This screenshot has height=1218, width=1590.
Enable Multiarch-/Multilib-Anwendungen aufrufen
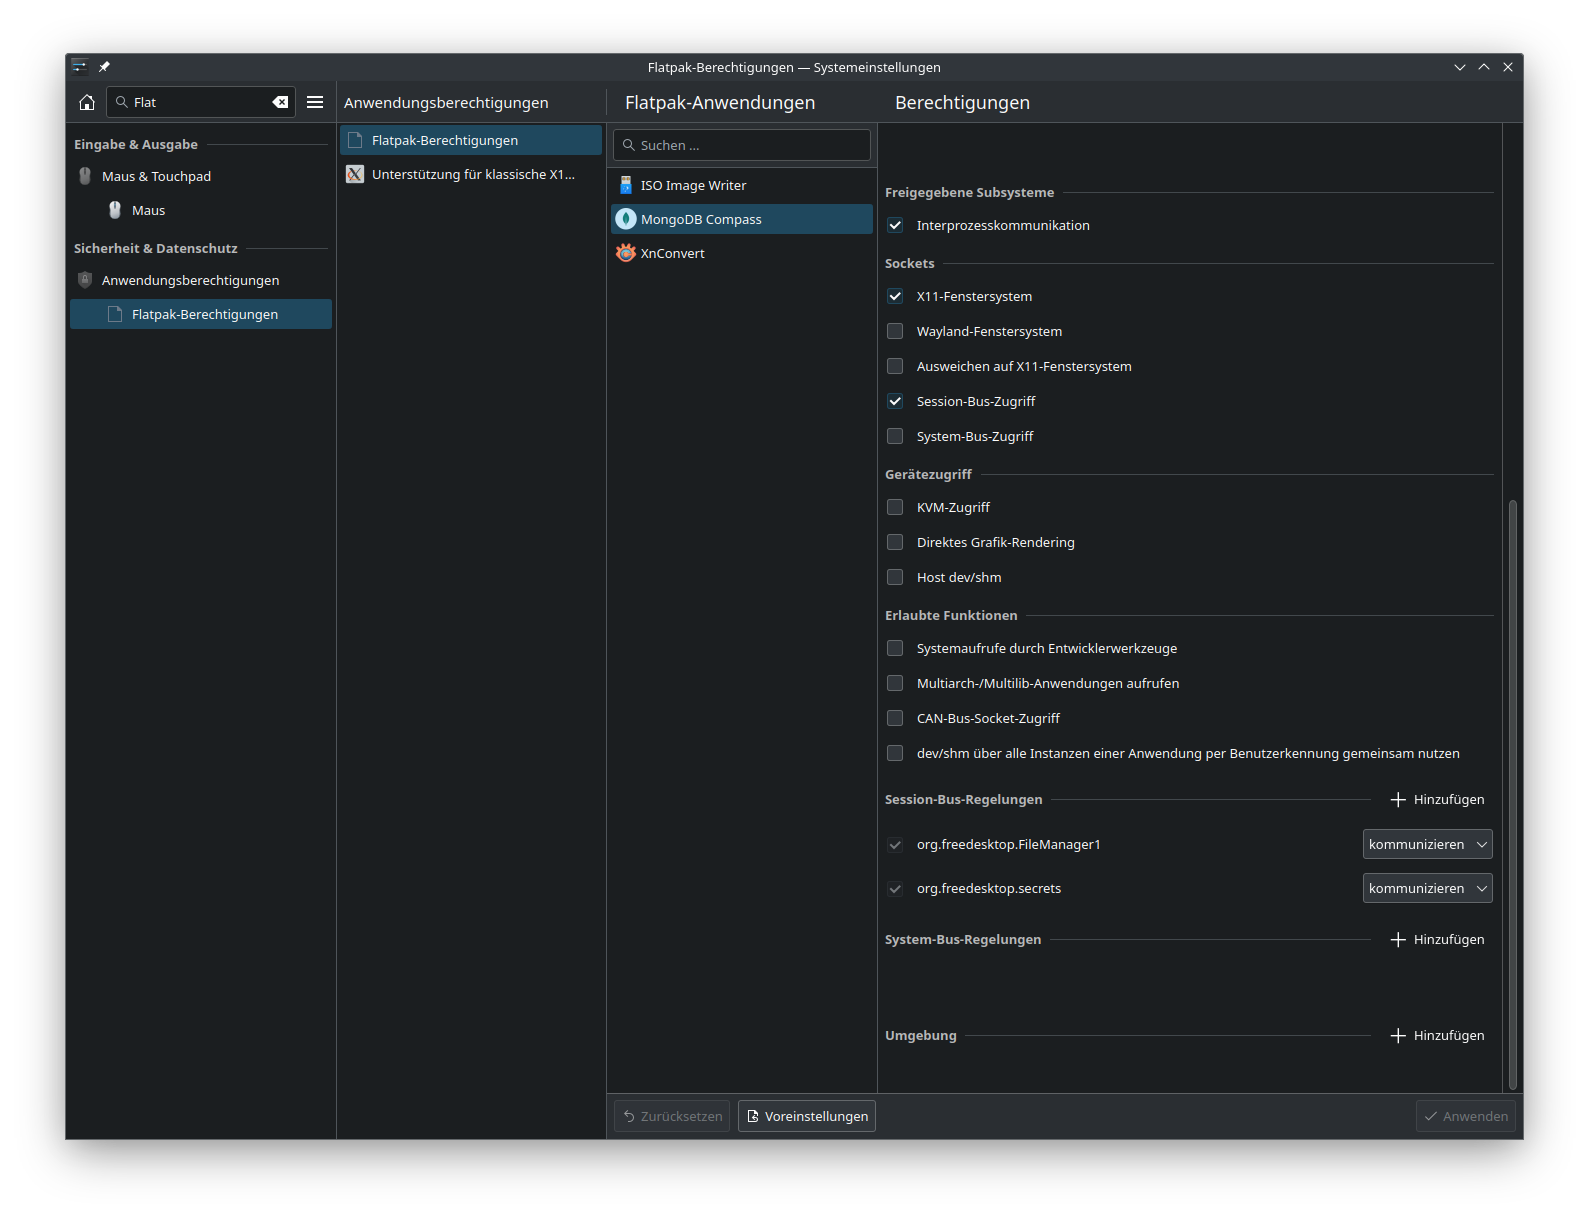(x=895, y=683)
